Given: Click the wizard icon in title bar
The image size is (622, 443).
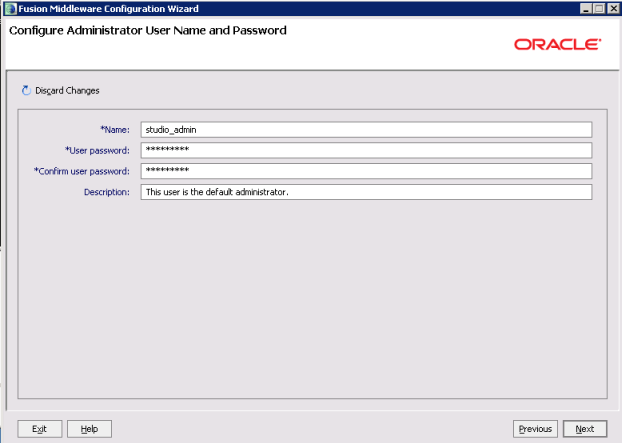Looking at the screenshot, I should point(10,9).
